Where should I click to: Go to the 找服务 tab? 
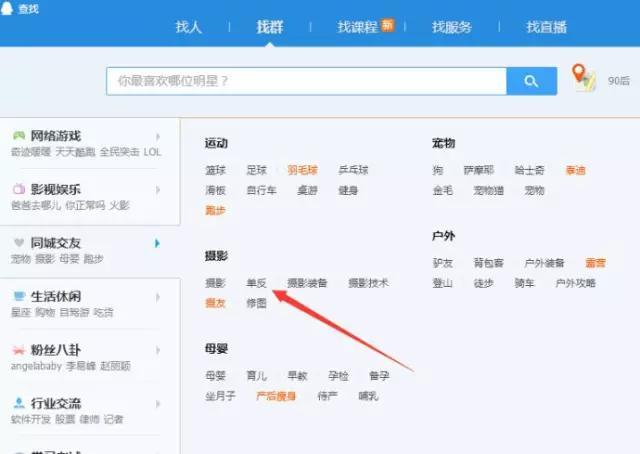pyautogui.click(x=452, y=27)
